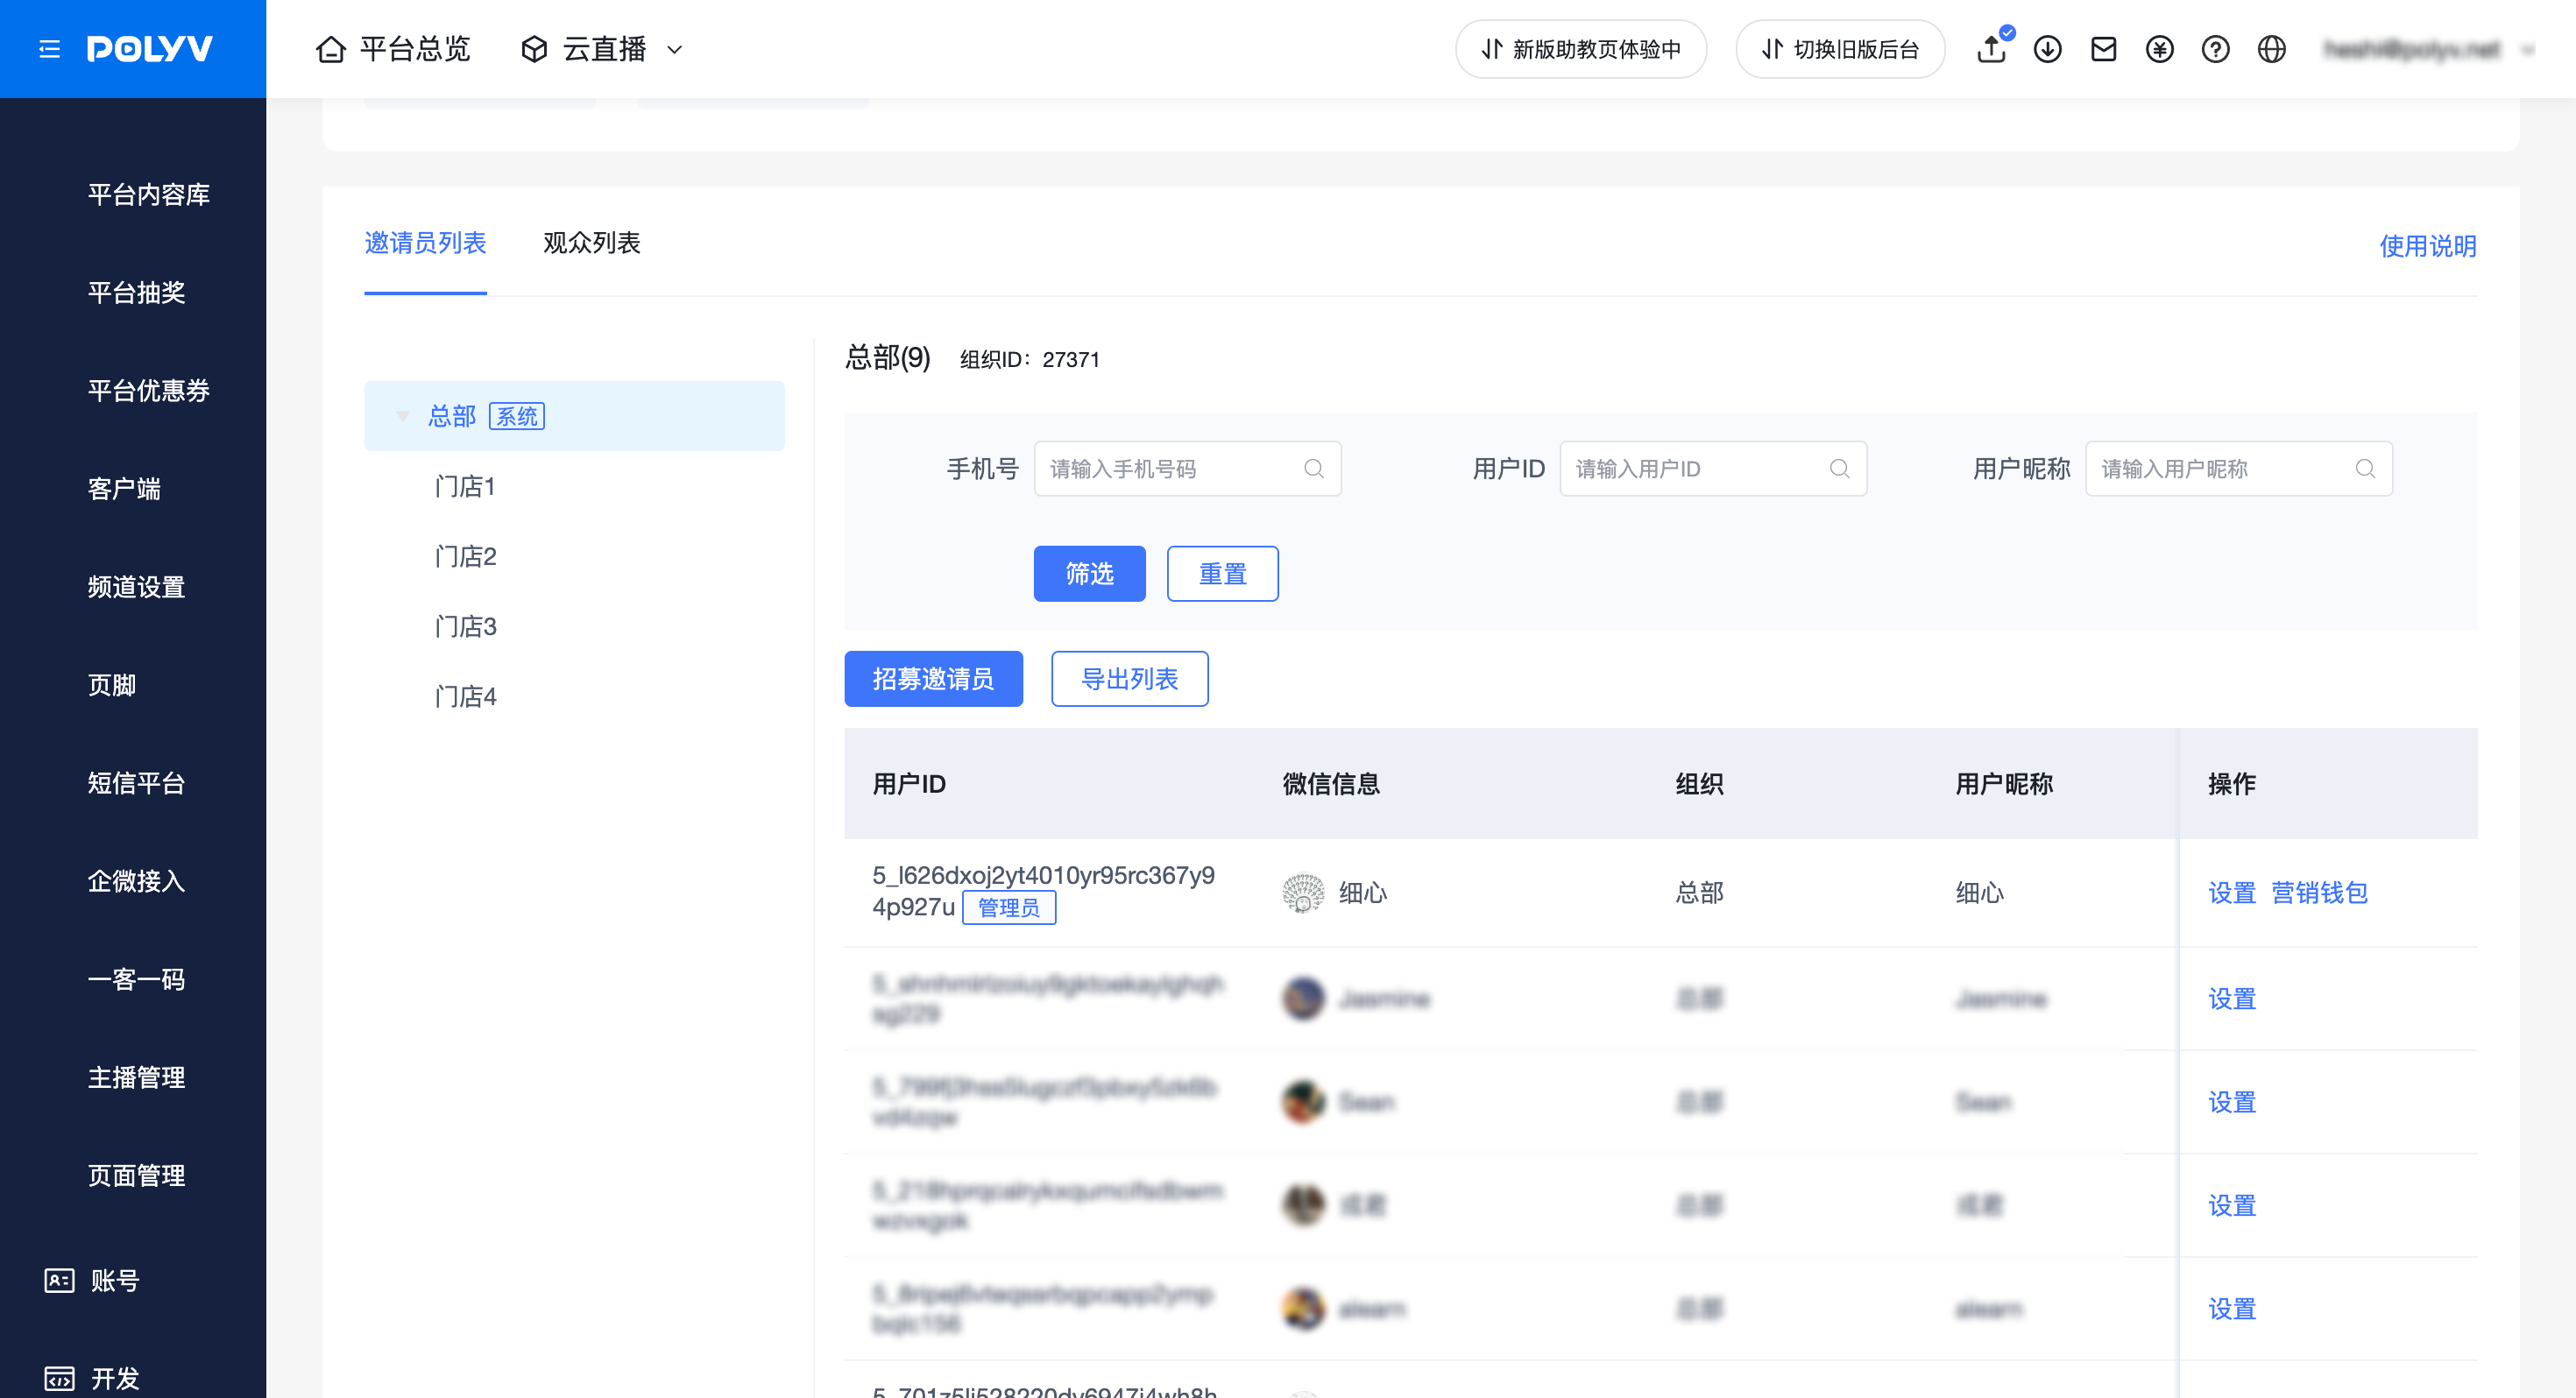Open 营销钱包 for the 细心 row

pyautogui.click(x=2319, y=892)
